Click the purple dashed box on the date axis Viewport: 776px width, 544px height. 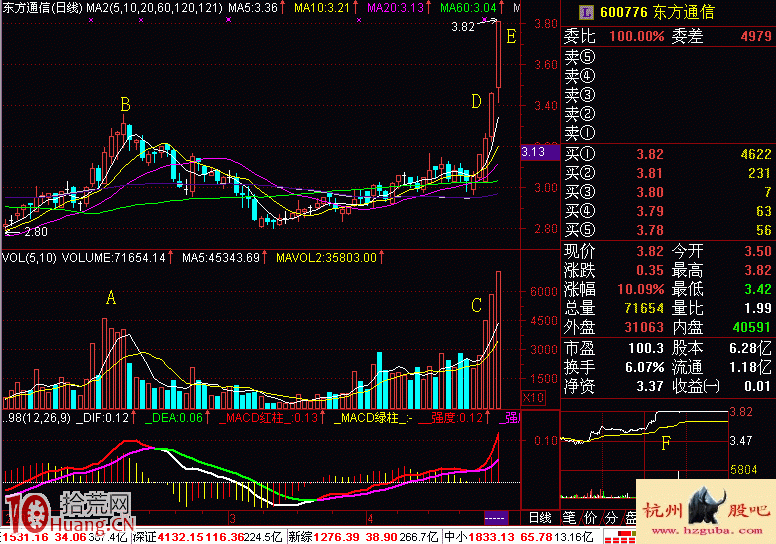(x=495, y=518)
